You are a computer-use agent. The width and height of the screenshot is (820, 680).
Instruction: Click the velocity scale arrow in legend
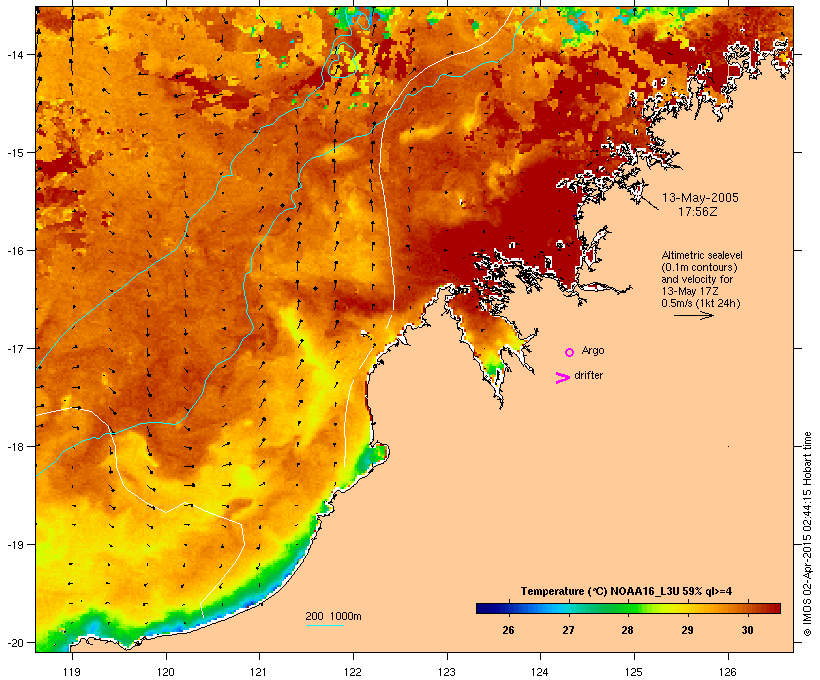(694, 315)
